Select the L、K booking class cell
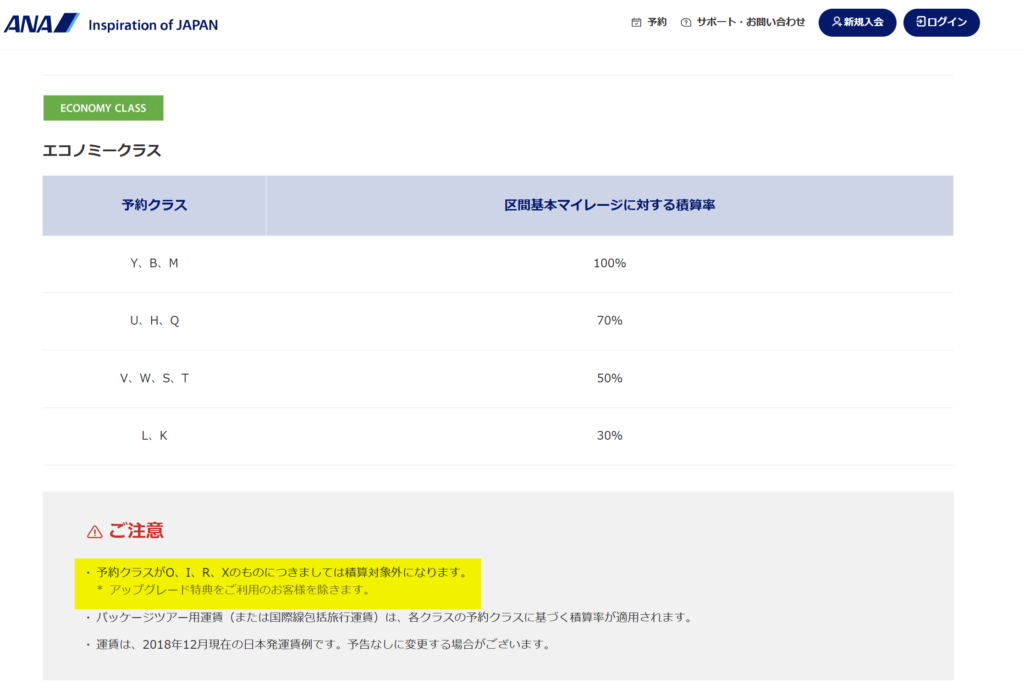 (154, 436)
